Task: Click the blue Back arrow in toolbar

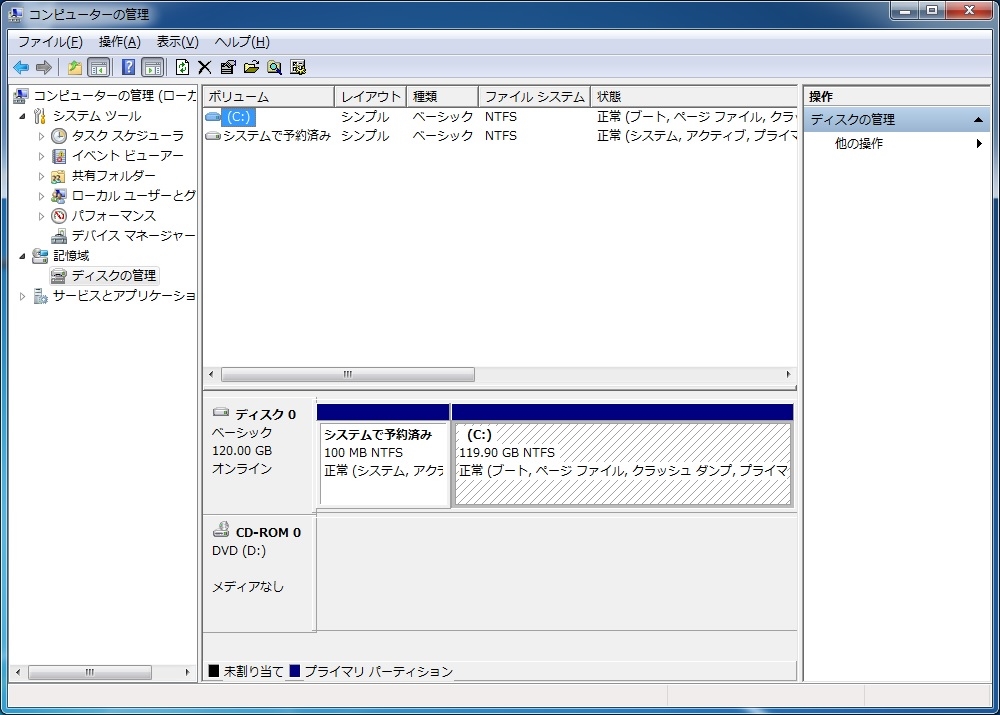Action: (21, 67)
